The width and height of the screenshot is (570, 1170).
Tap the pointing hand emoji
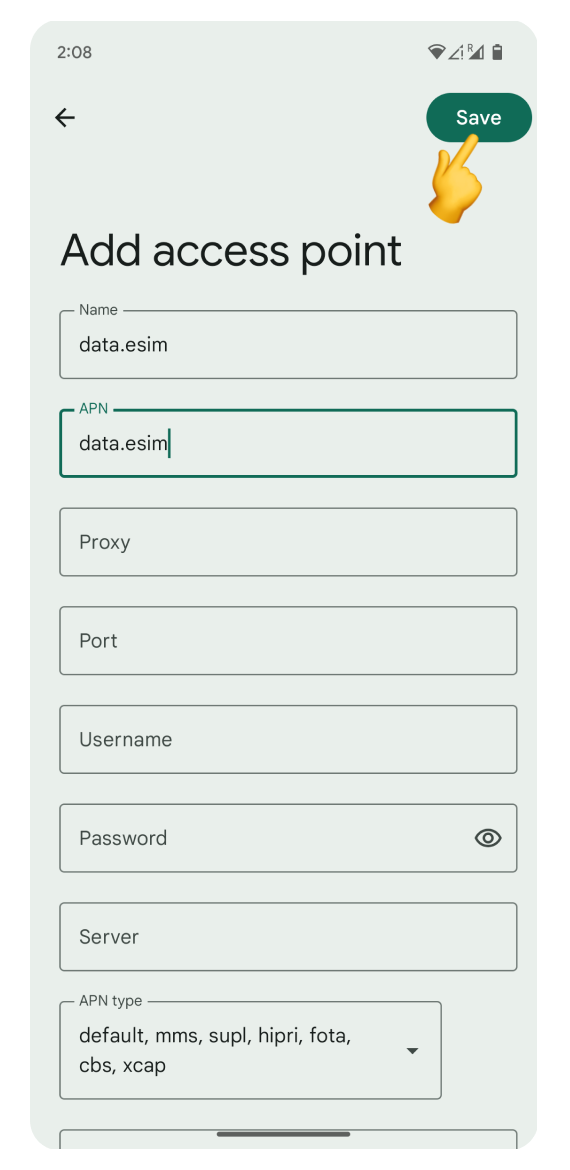(453, 178)
